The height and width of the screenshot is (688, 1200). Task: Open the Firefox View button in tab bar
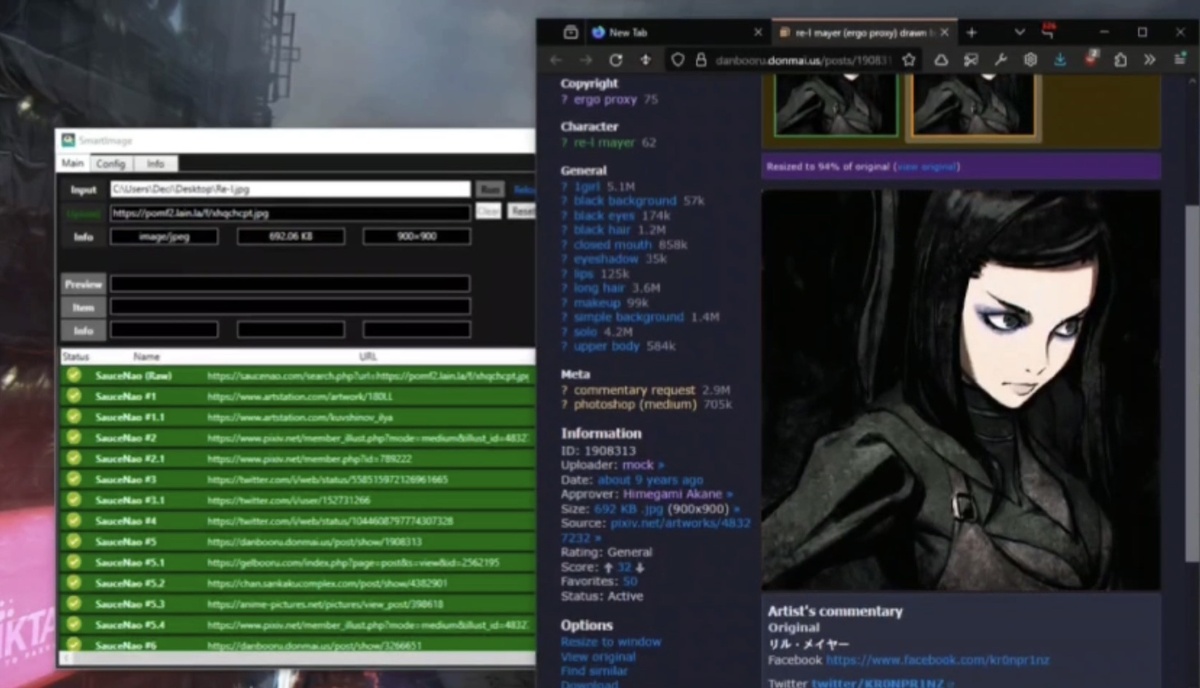570,32
